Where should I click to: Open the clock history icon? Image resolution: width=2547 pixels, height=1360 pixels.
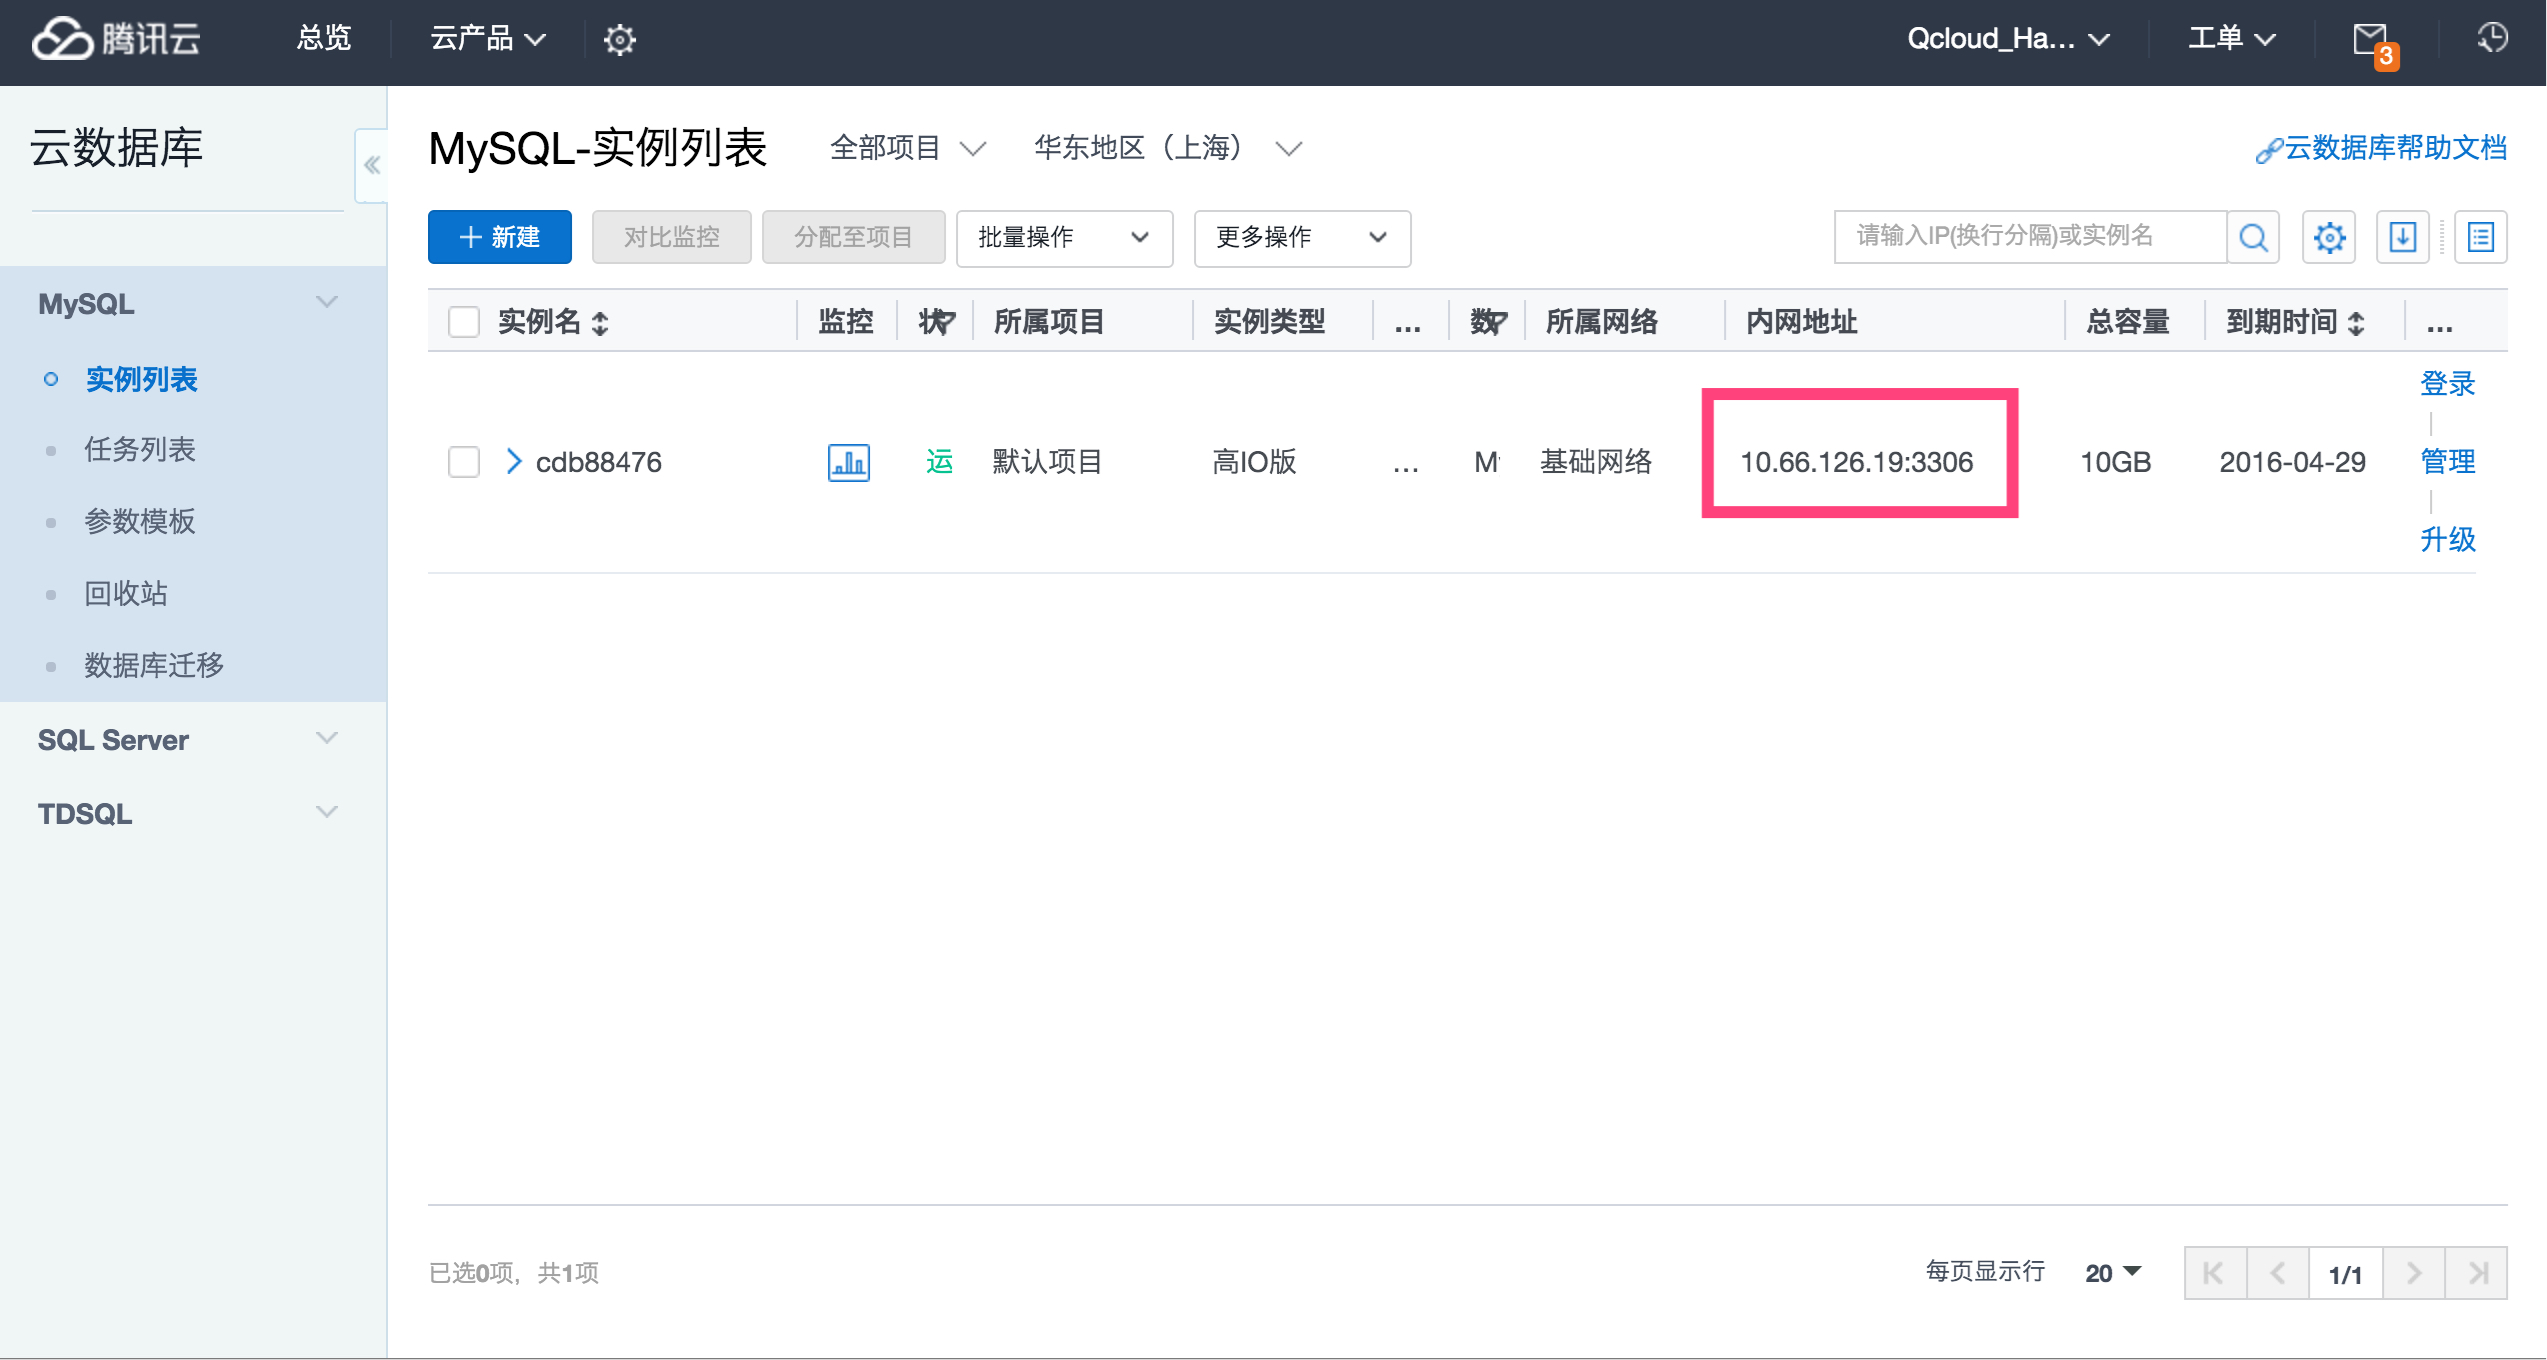click(x=2492, y=38)
